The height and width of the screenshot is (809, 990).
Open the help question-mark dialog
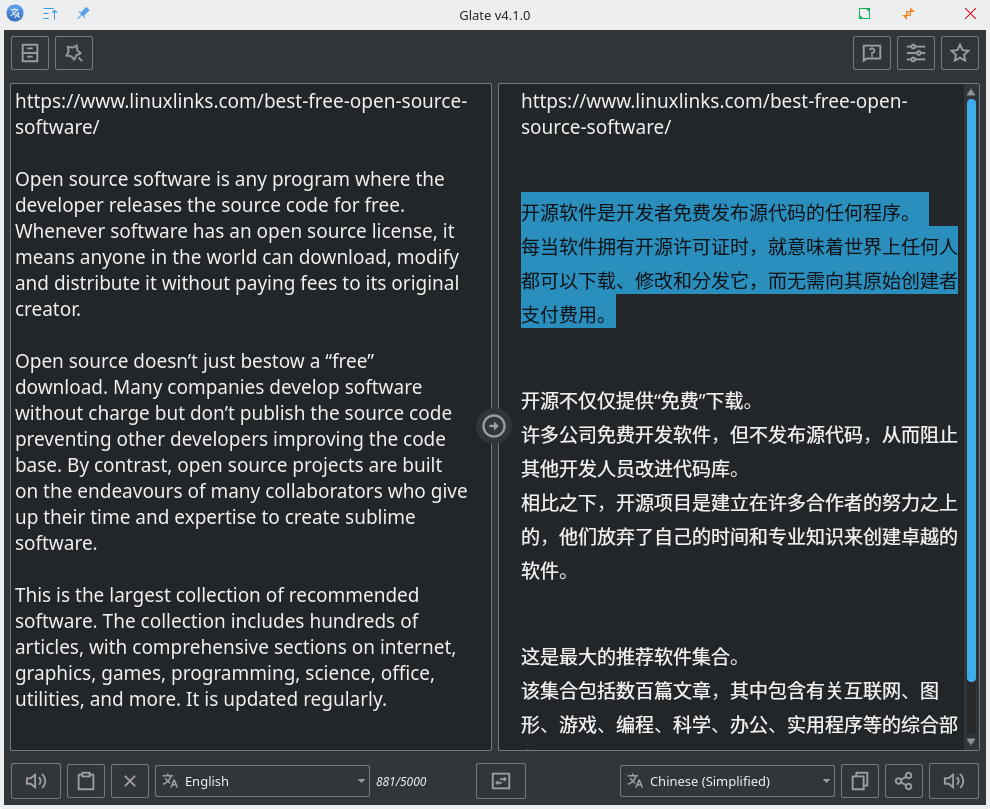[872, 53]
